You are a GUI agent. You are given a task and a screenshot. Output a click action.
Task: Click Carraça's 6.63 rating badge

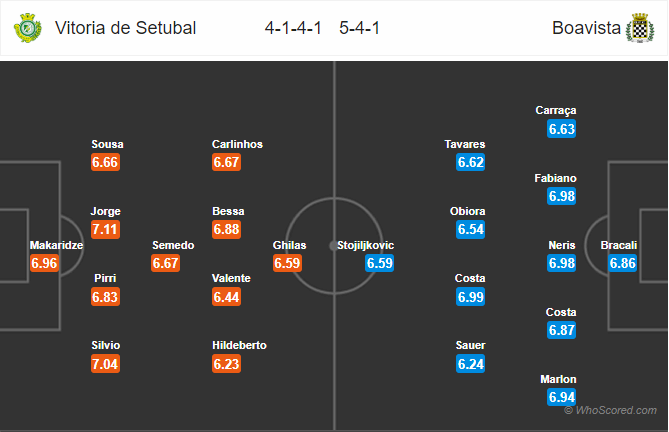[562, 129]
